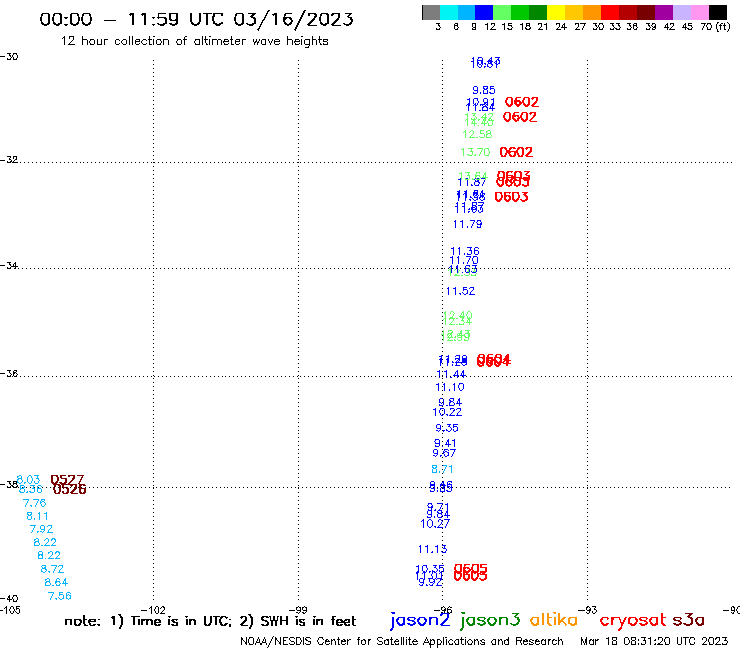Pick the purple swatch in the legend
The width and height of the screenshot is (740, 650).
(664, 12)
